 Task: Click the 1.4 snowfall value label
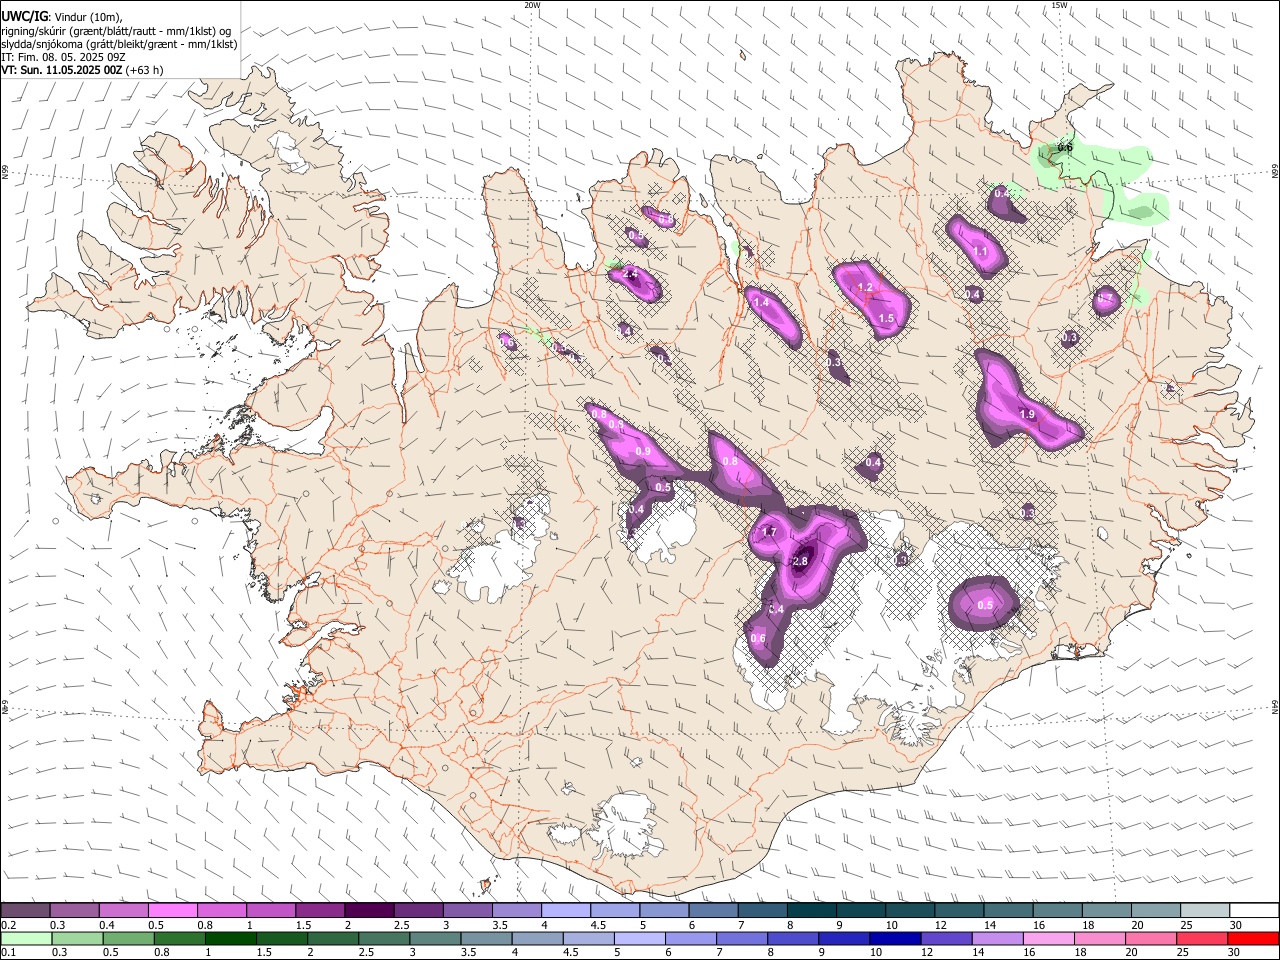[760, 303]
